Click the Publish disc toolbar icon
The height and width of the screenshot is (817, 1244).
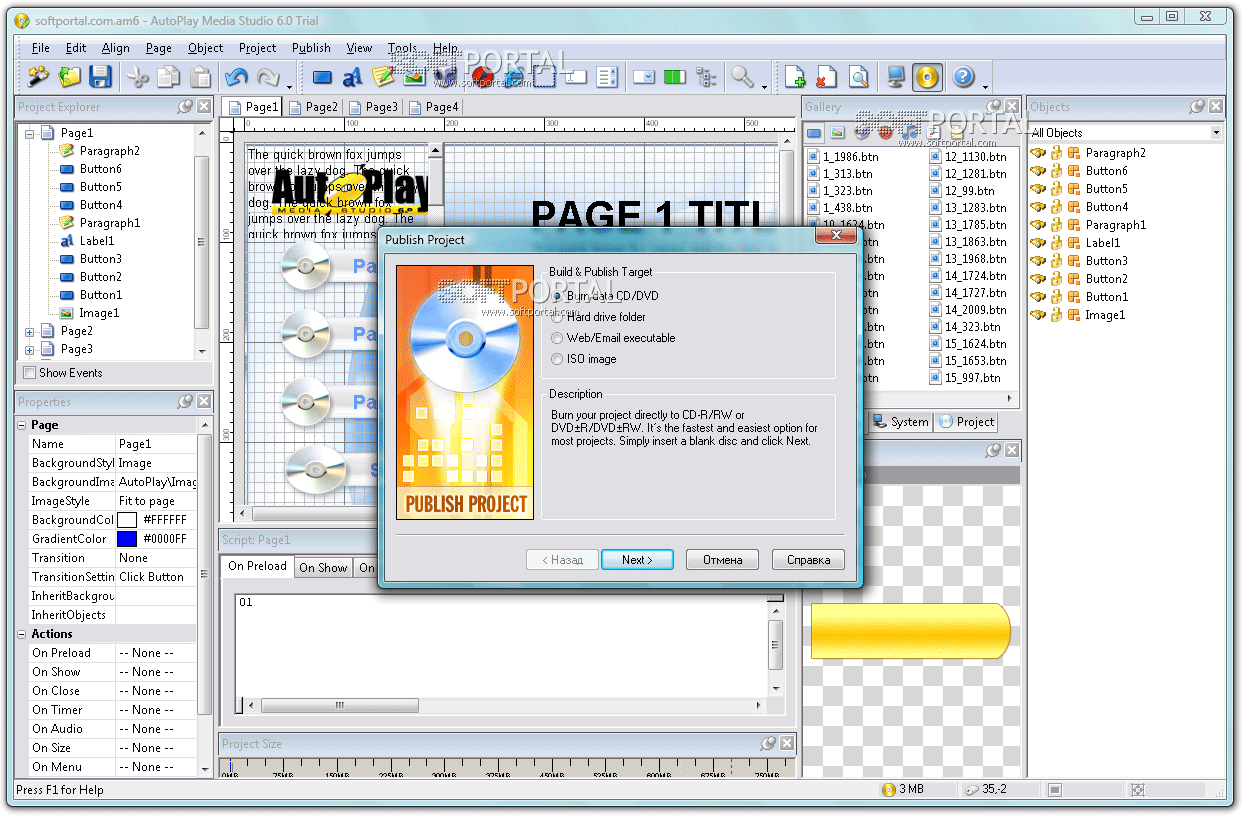click(927, 76)
